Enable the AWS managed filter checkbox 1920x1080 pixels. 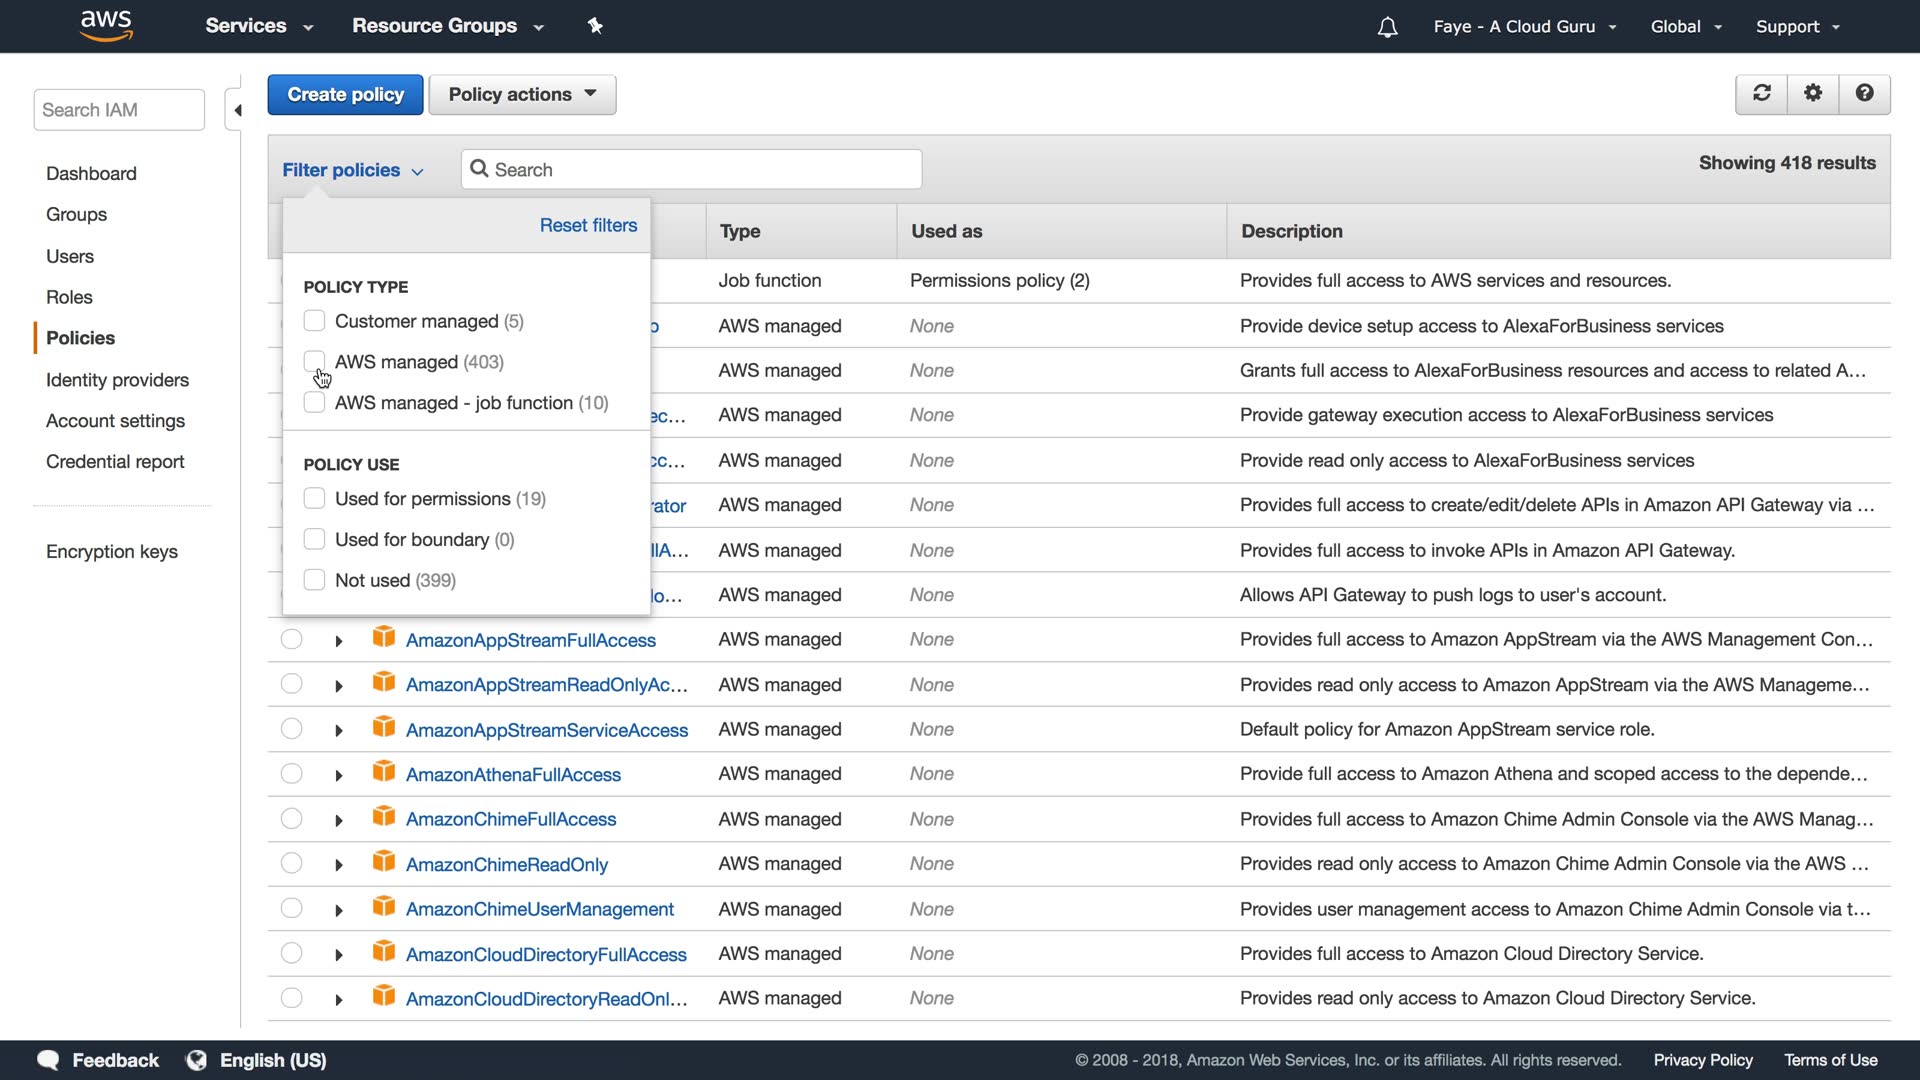tap(314, 361)
